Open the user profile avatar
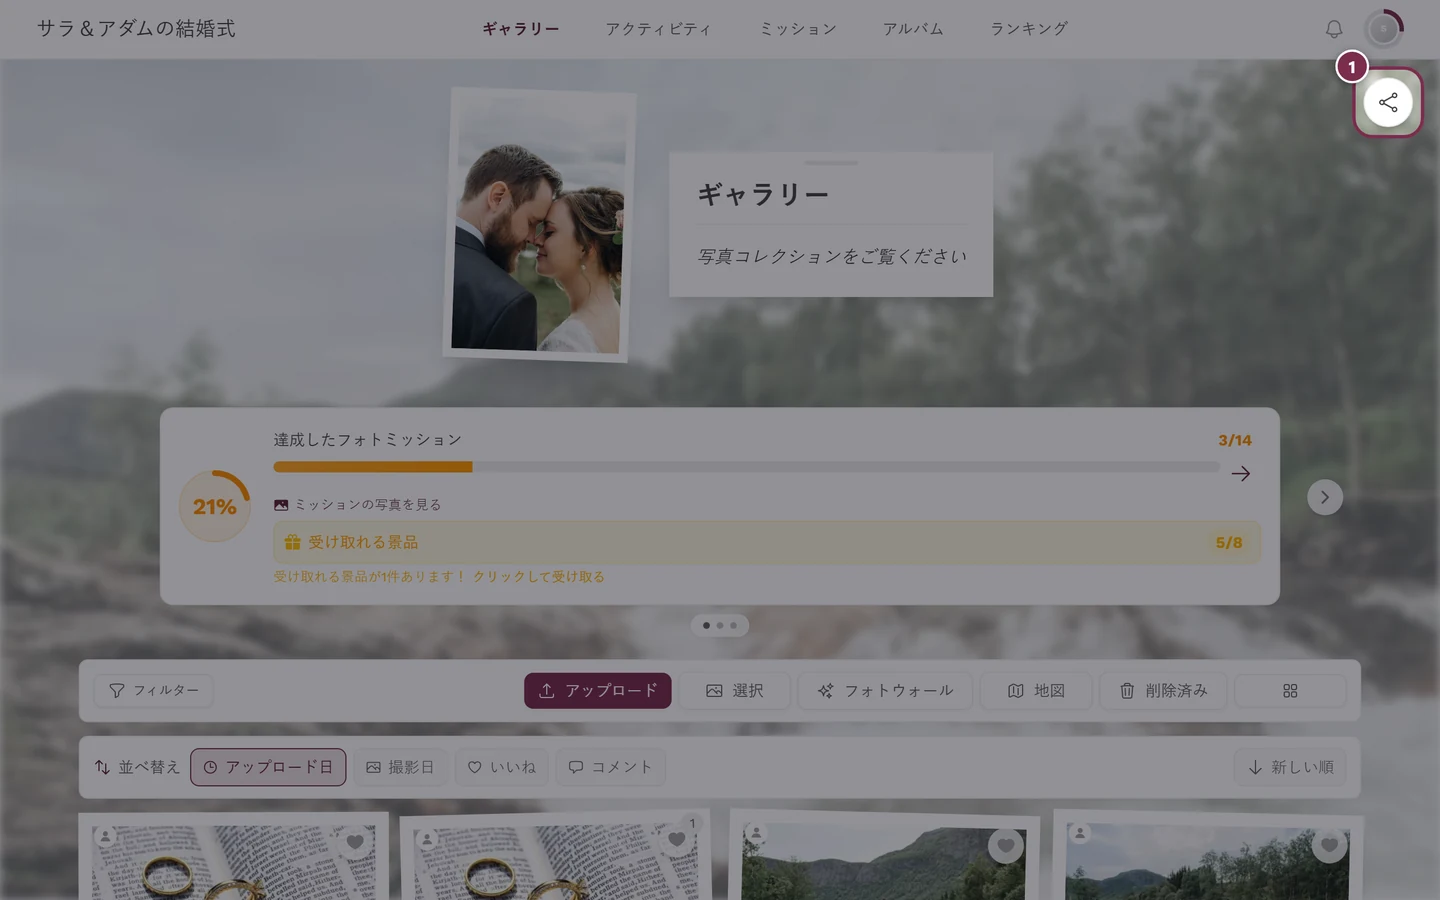1440x900 pixels. coord(1384,29)
